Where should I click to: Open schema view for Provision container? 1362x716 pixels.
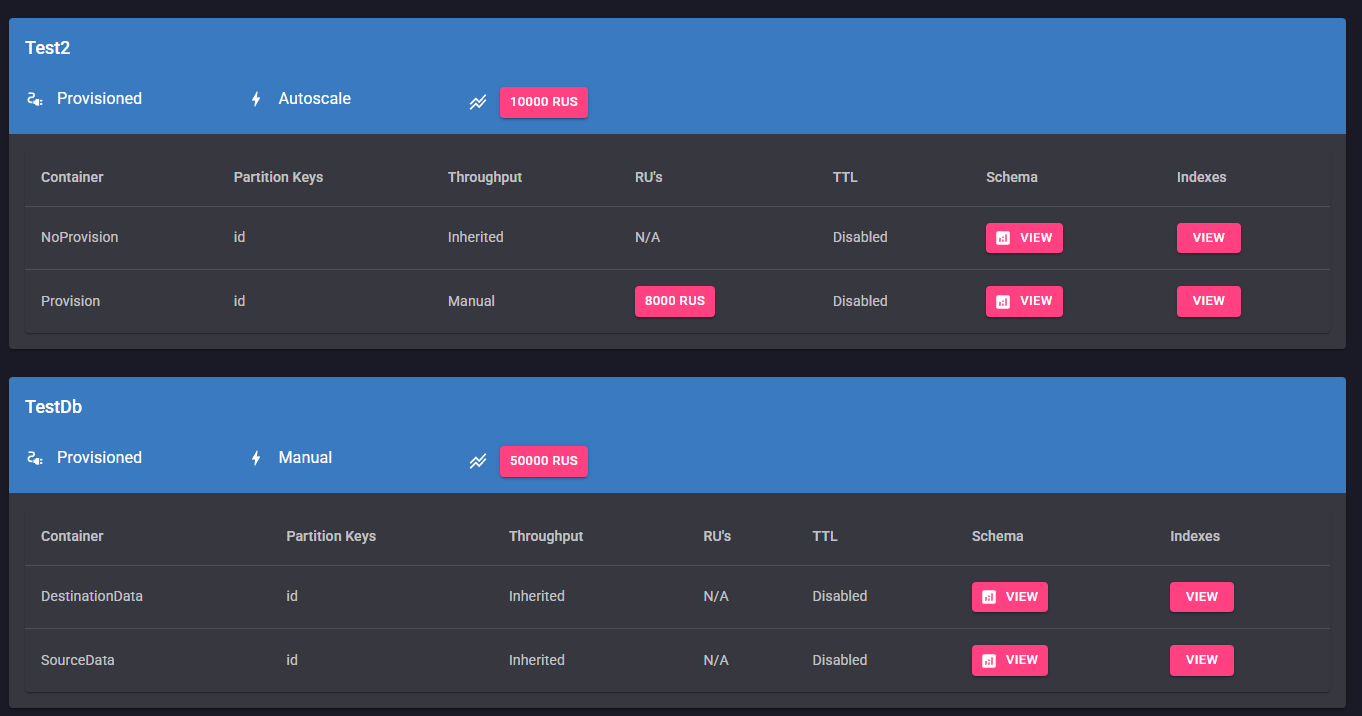tap(1023, 301)
